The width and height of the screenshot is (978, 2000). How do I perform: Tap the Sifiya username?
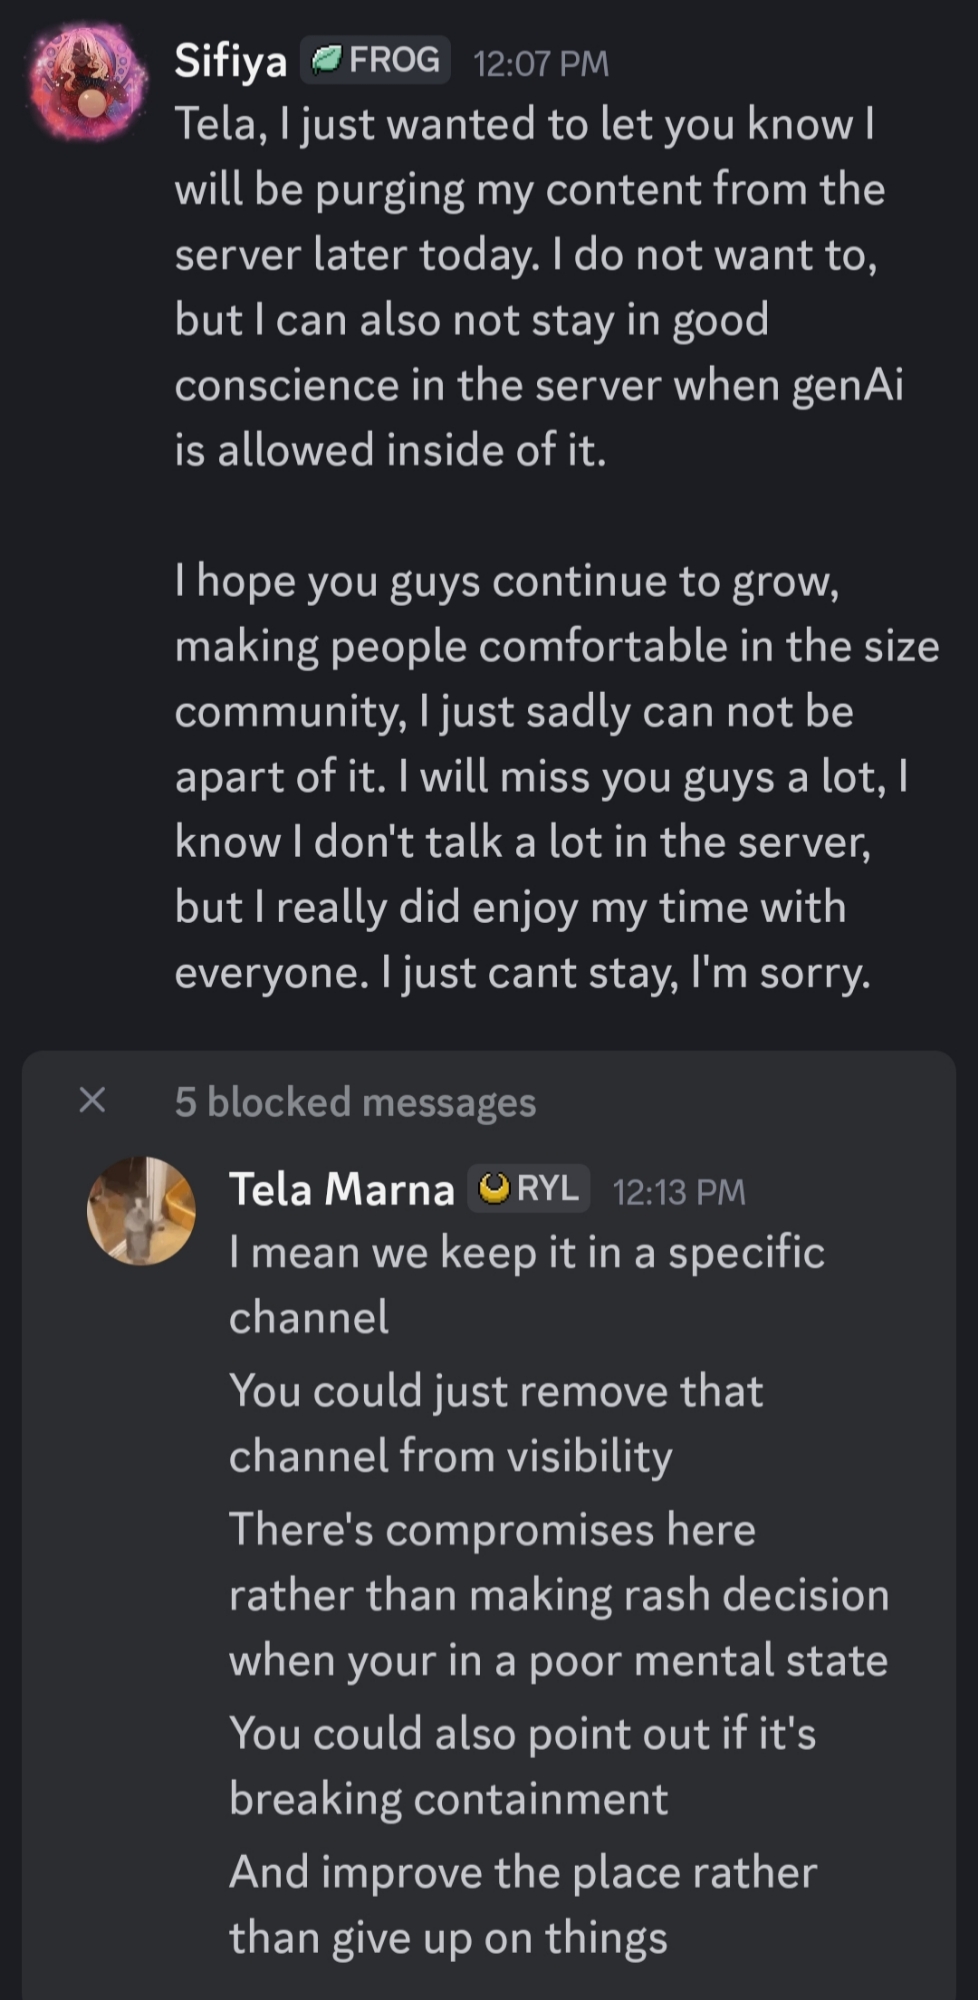tap(230, 61)
